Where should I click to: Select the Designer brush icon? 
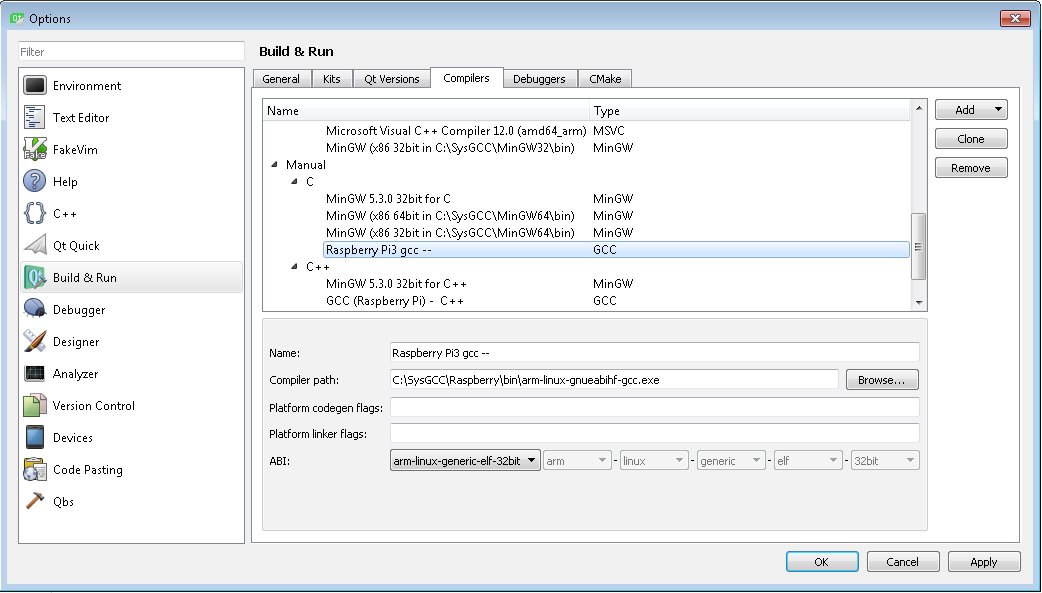click(35, 342)
